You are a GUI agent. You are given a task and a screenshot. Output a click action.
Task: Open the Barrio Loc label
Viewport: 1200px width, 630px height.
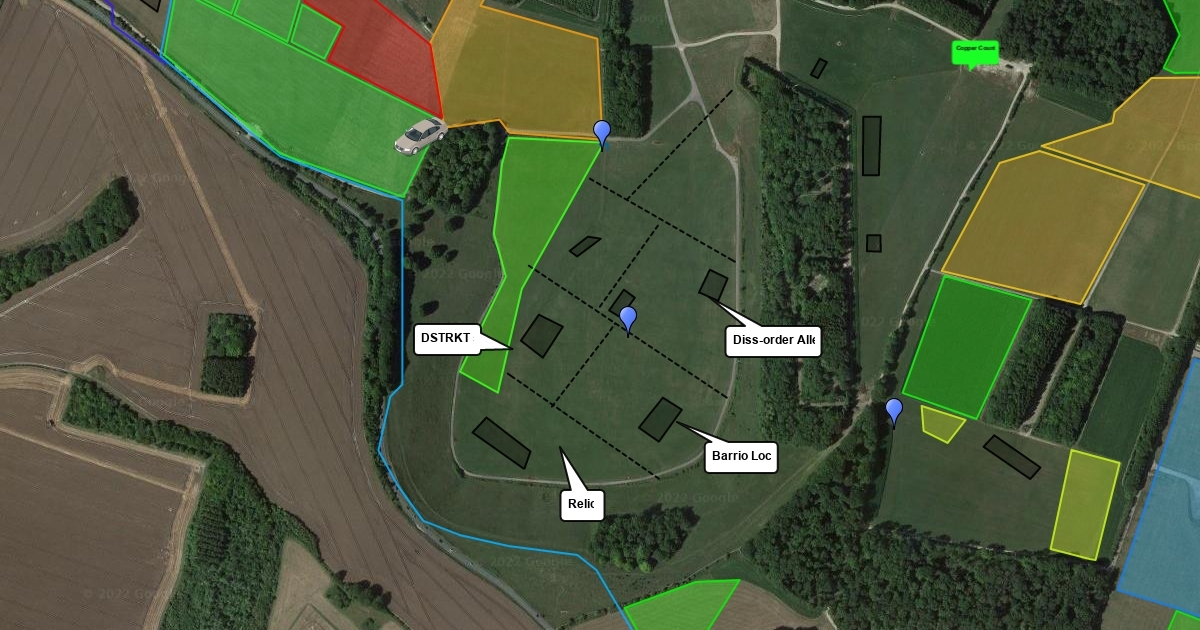click(741, 457)
